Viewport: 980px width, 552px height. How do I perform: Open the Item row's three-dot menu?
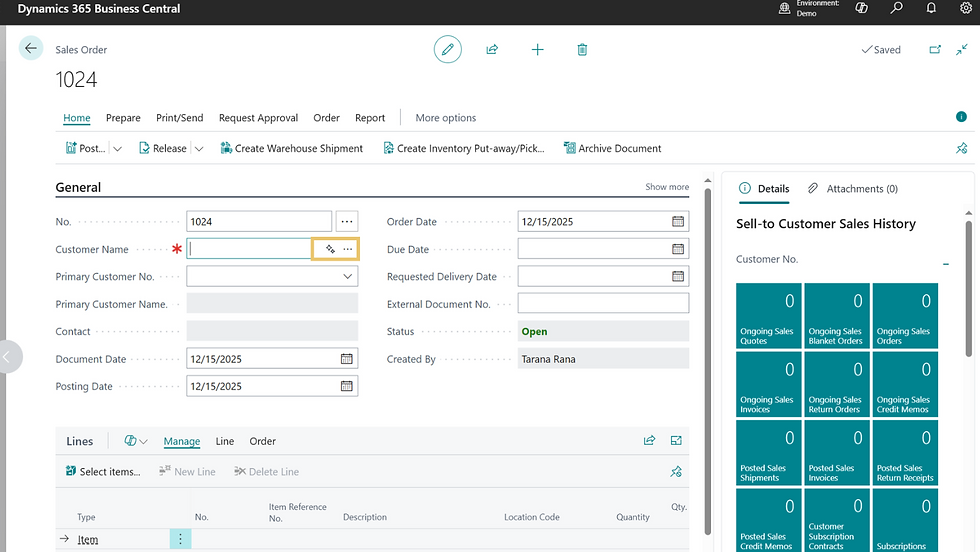[x=180, y=539]
